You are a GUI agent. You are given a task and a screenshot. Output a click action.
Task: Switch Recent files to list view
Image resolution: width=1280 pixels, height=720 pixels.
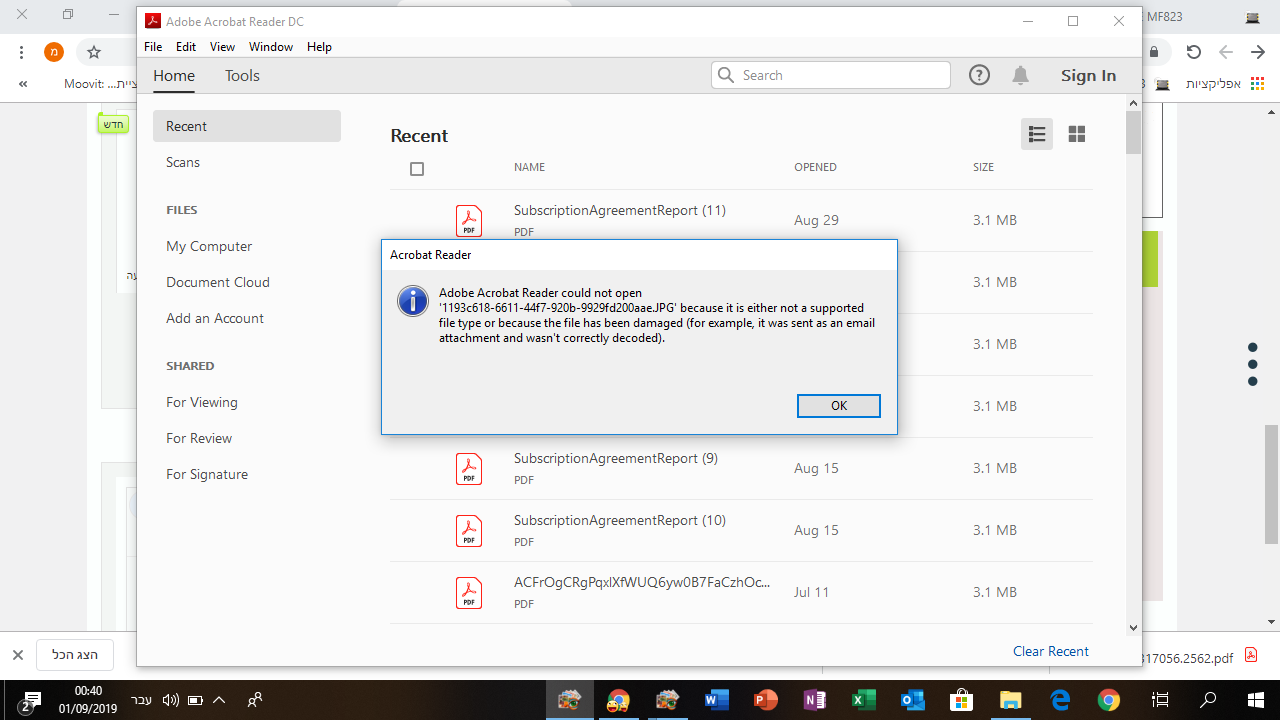tap(1037, 134)
